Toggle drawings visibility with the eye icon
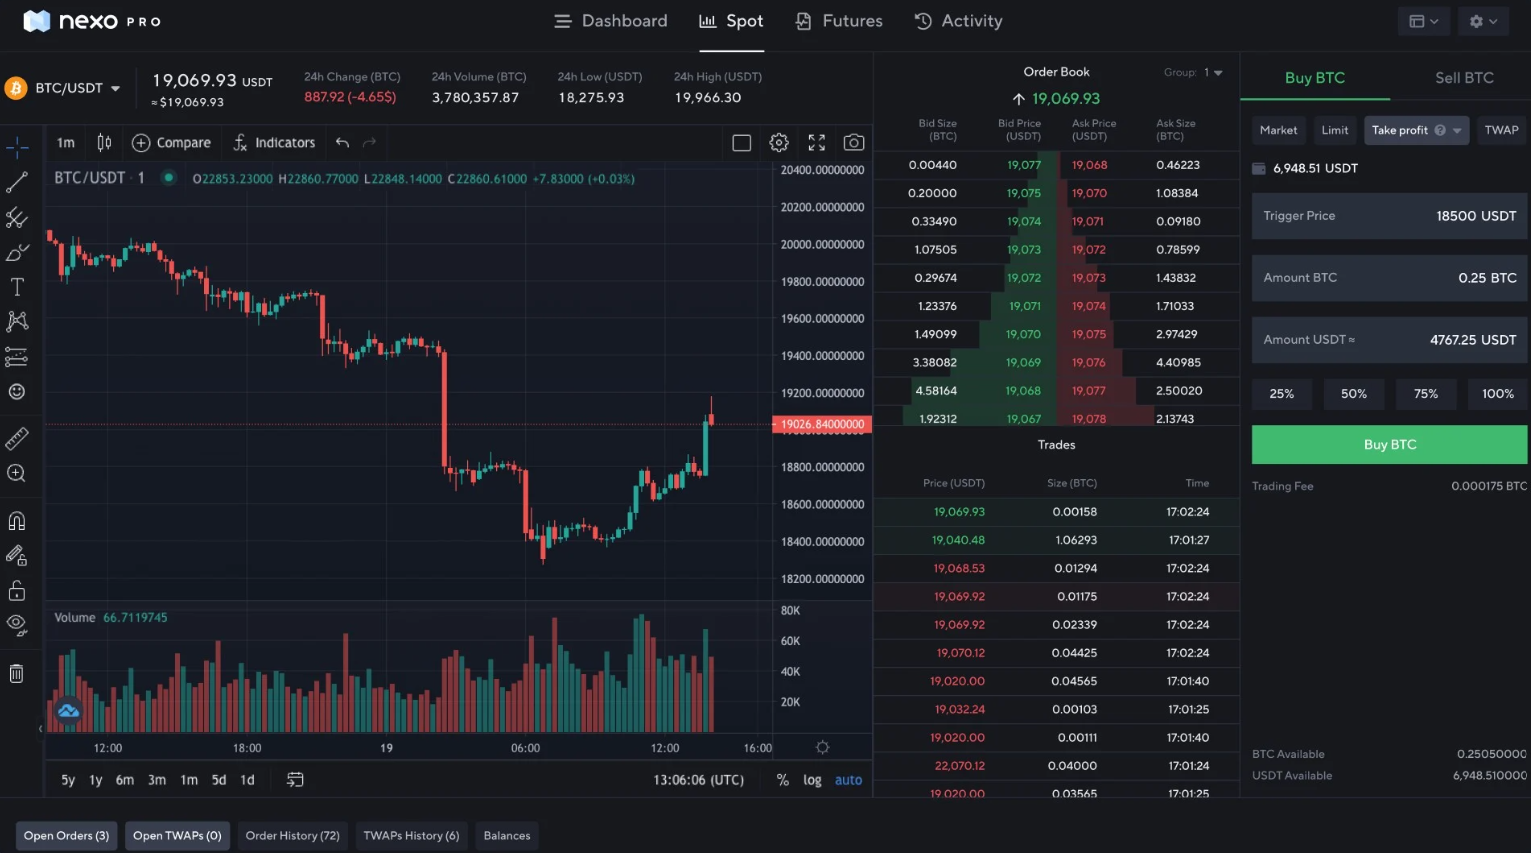The width and height of the screenshot is (1531, 853). [x=18, y=624]
